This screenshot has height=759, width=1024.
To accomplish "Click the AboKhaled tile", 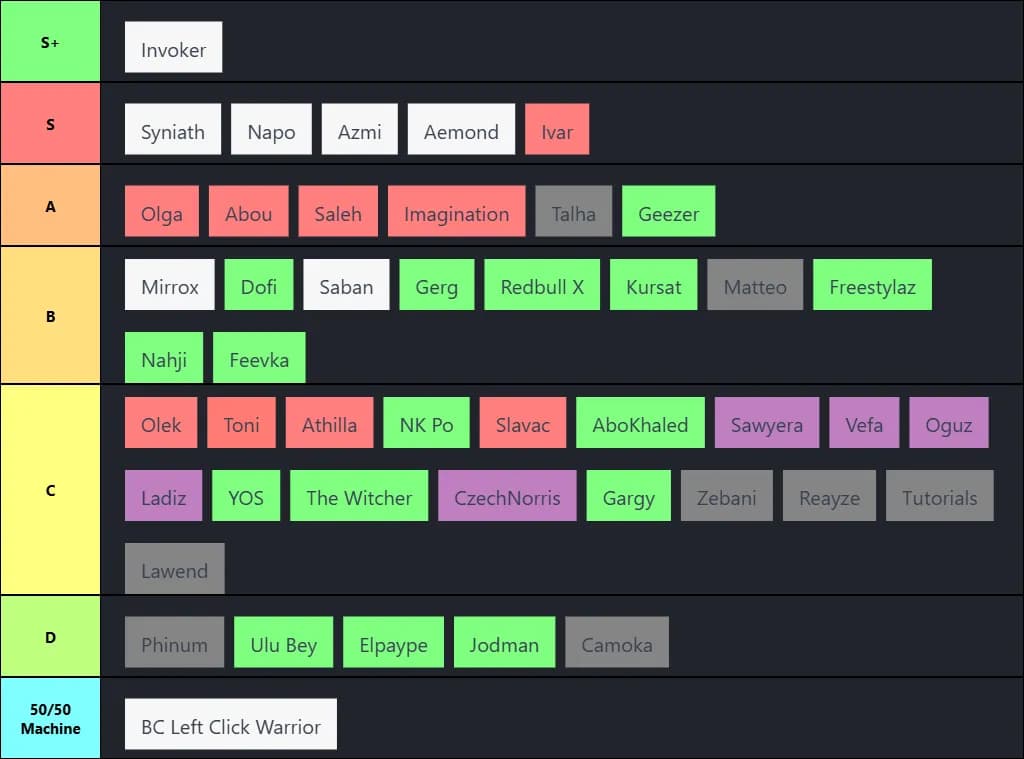I will (640, 423).
